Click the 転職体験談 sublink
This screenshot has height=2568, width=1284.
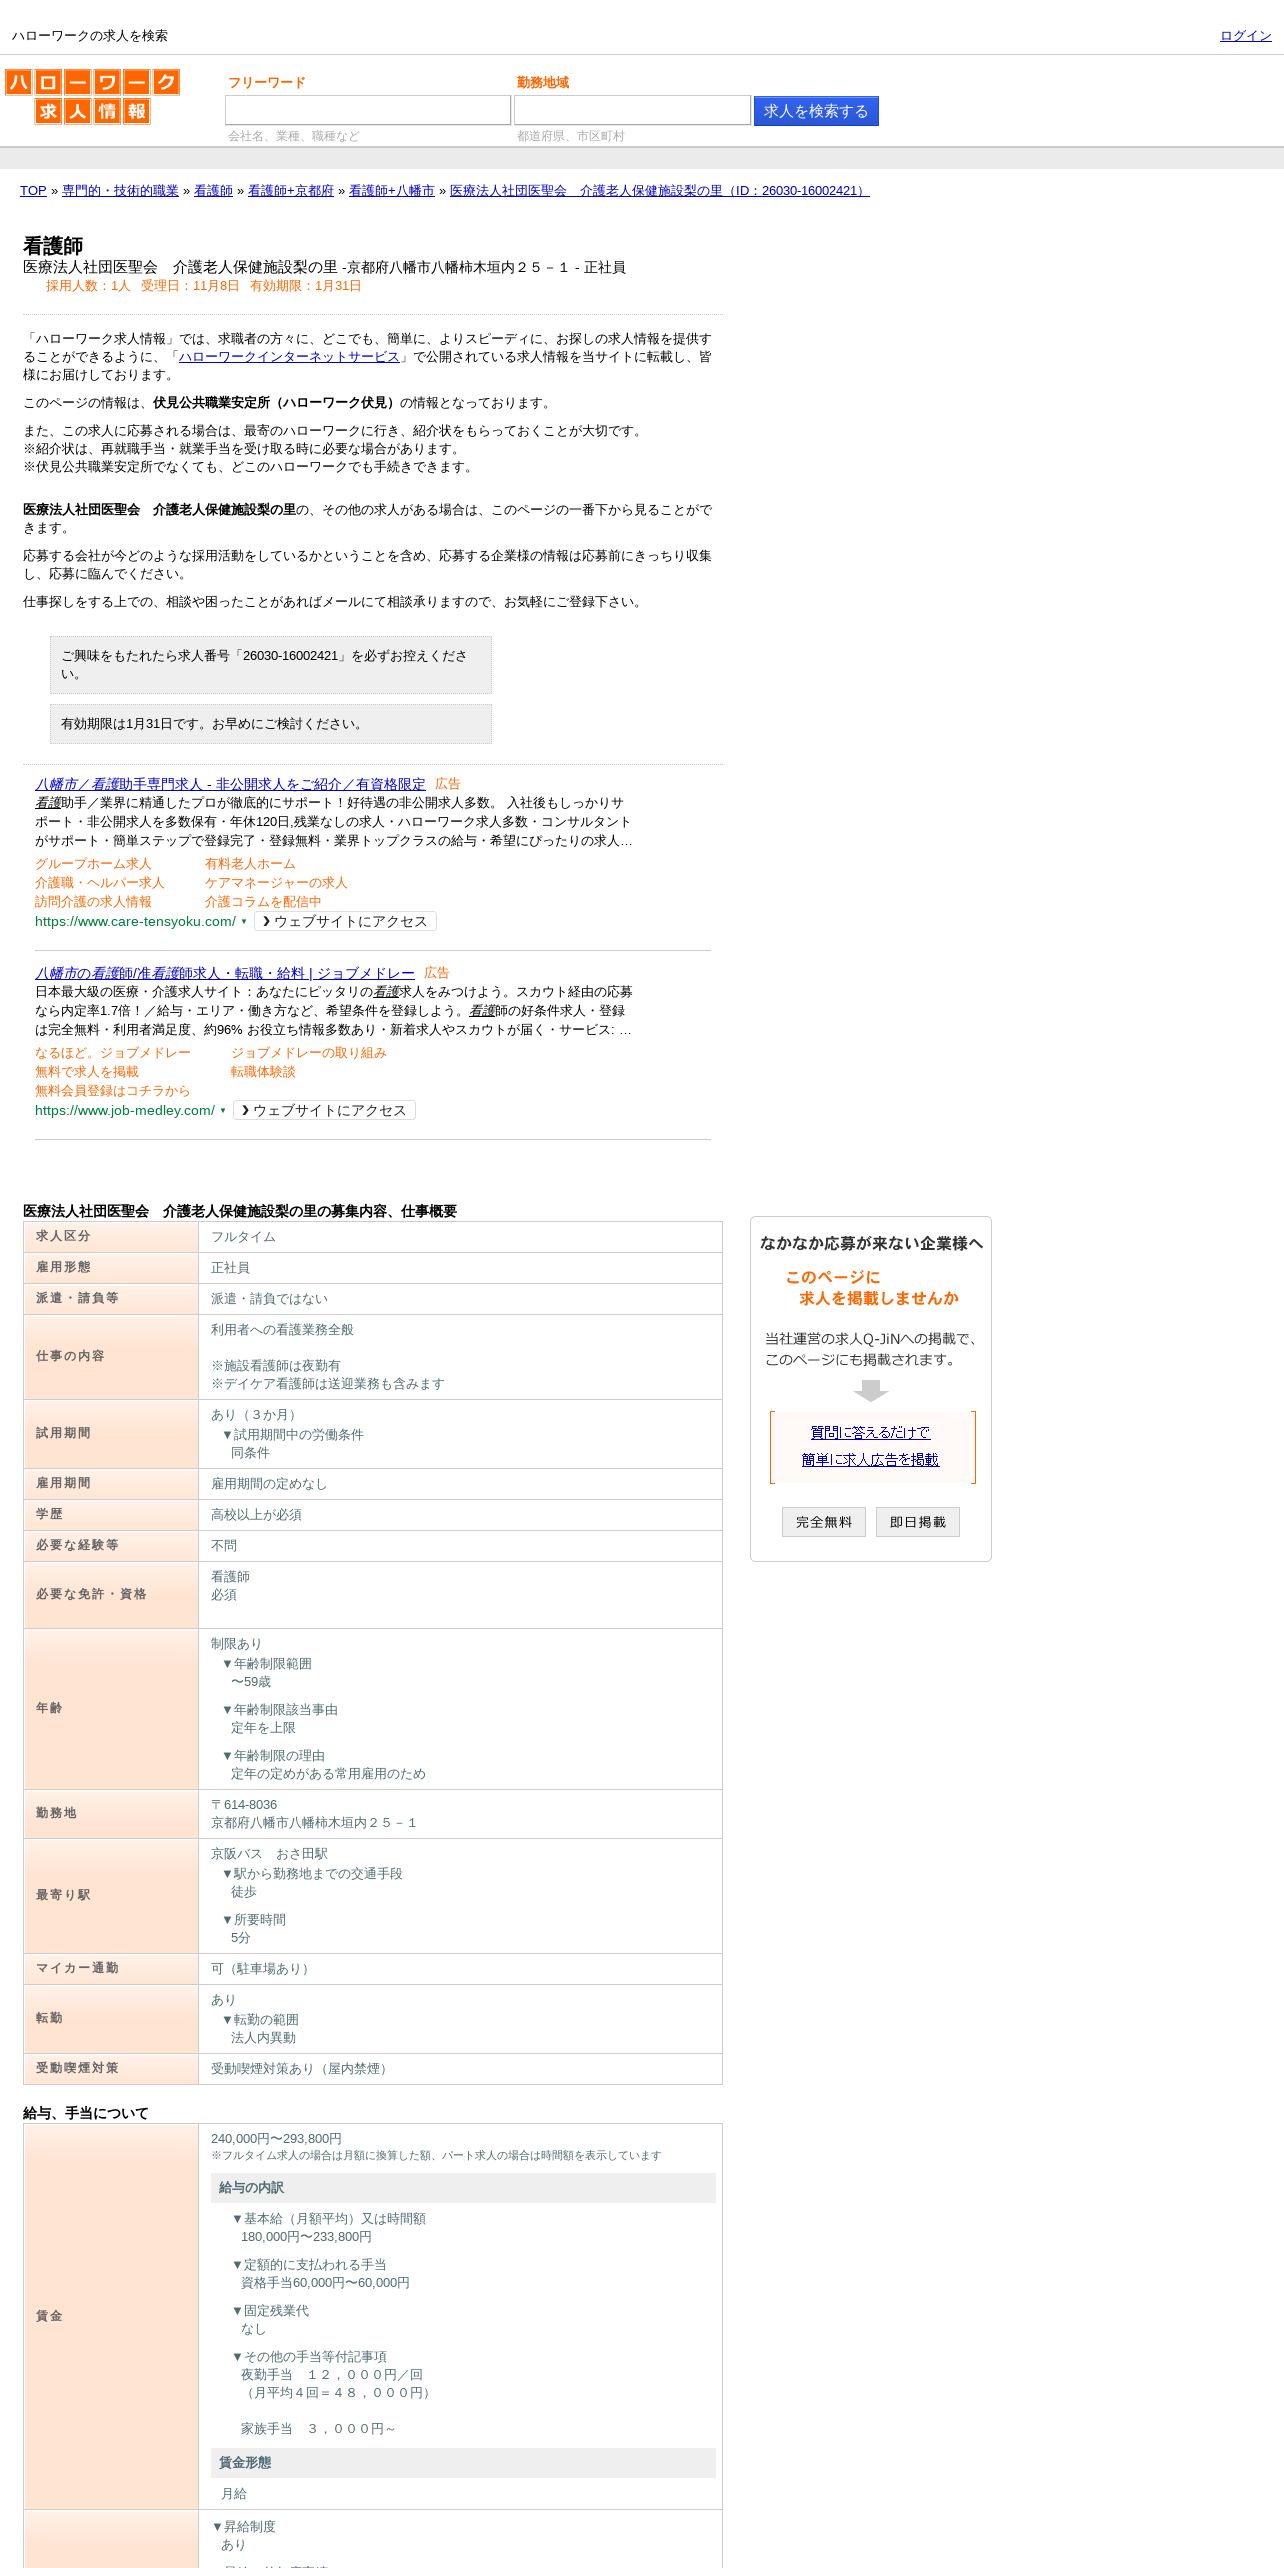tap(263, 1072)
